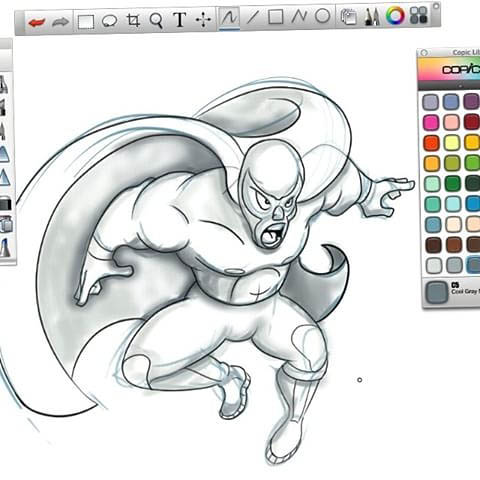Select the Polyline draw tool
480x480 pixels.
[x=299, y=16]
